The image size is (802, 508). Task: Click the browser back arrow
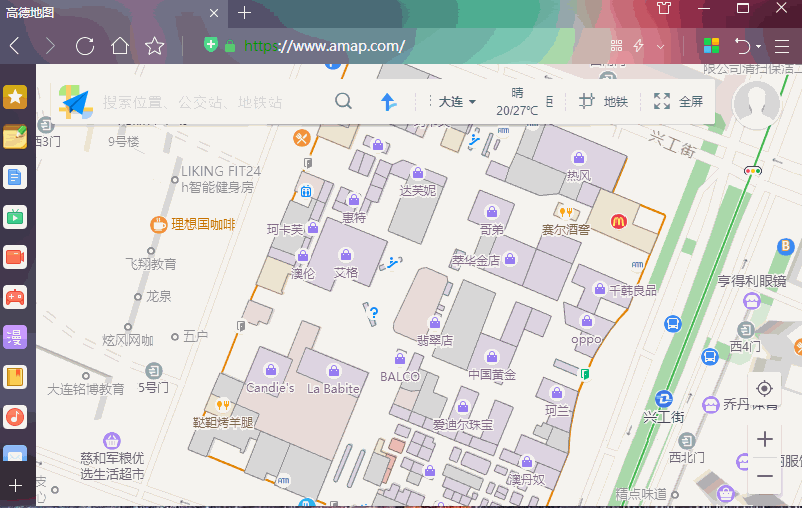pos(15,46)
